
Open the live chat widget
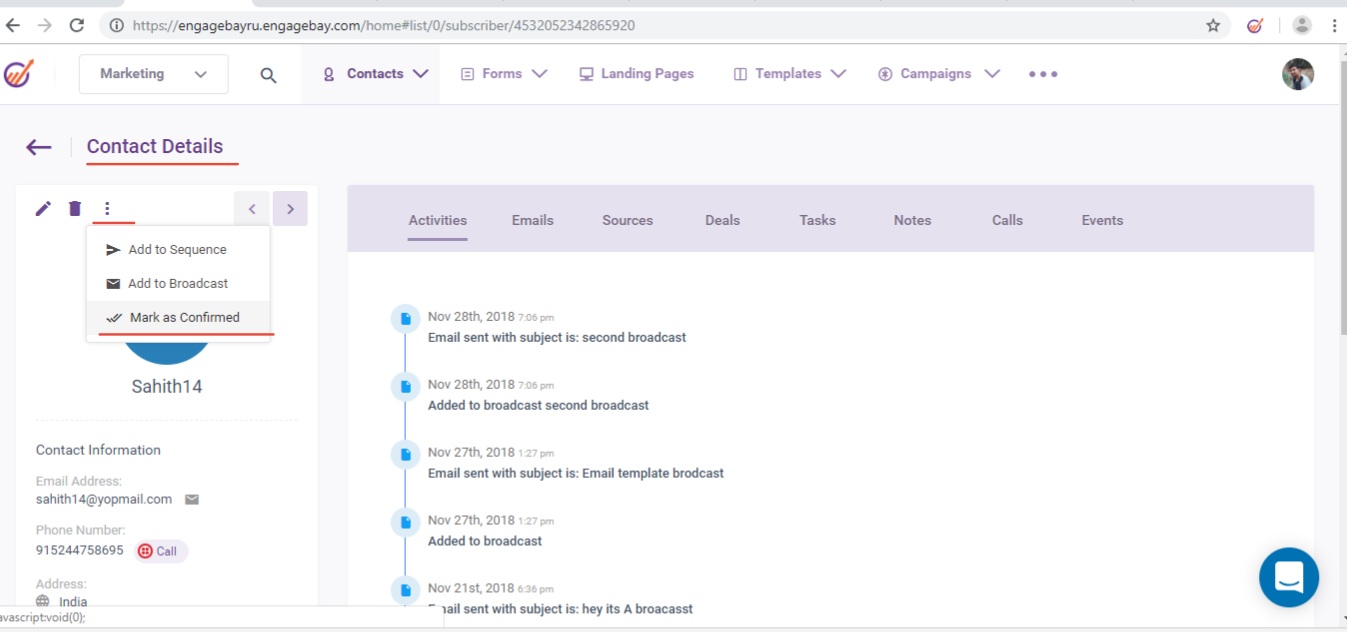click(1288, 577)
